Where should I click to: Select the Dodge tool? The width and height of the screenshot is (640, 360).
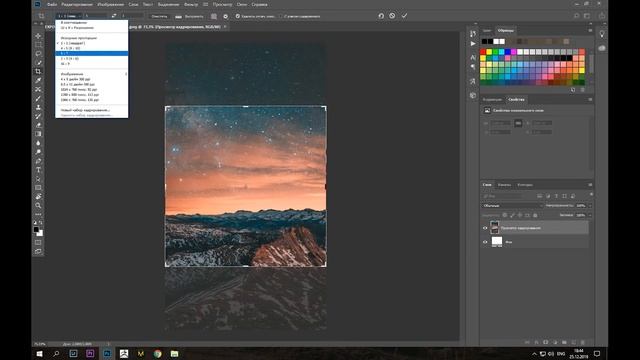[x=38, y=152]
